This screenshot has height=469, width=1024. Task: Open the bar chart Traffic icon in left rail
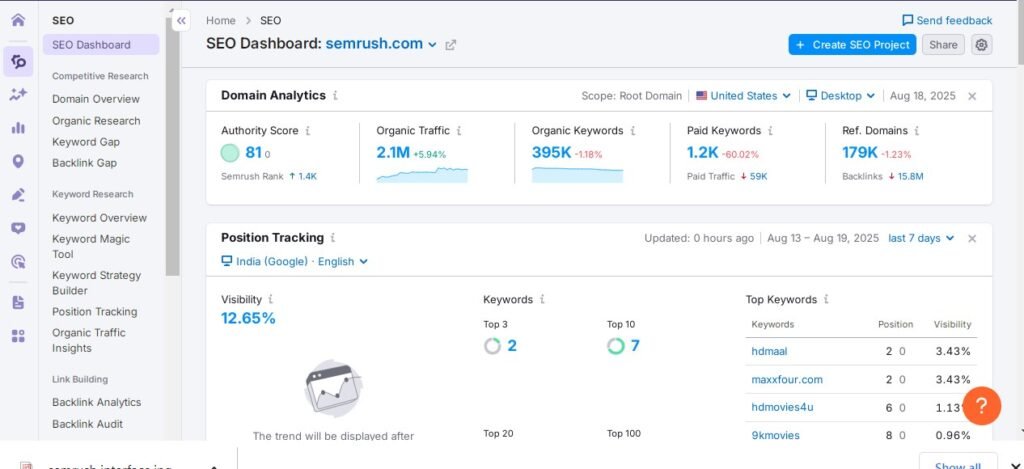(x=18, y=128)
